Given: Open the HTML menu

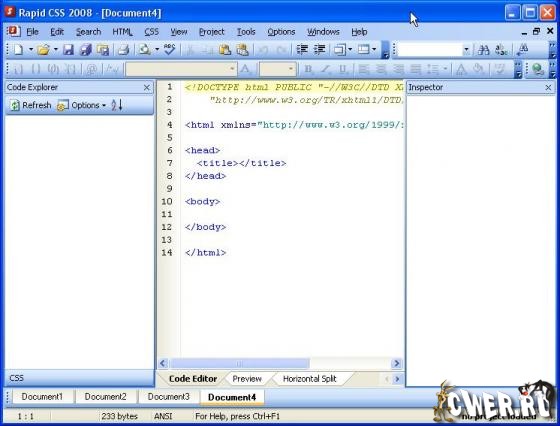Looking at the screenshot, I should click(x=122, y=32).
